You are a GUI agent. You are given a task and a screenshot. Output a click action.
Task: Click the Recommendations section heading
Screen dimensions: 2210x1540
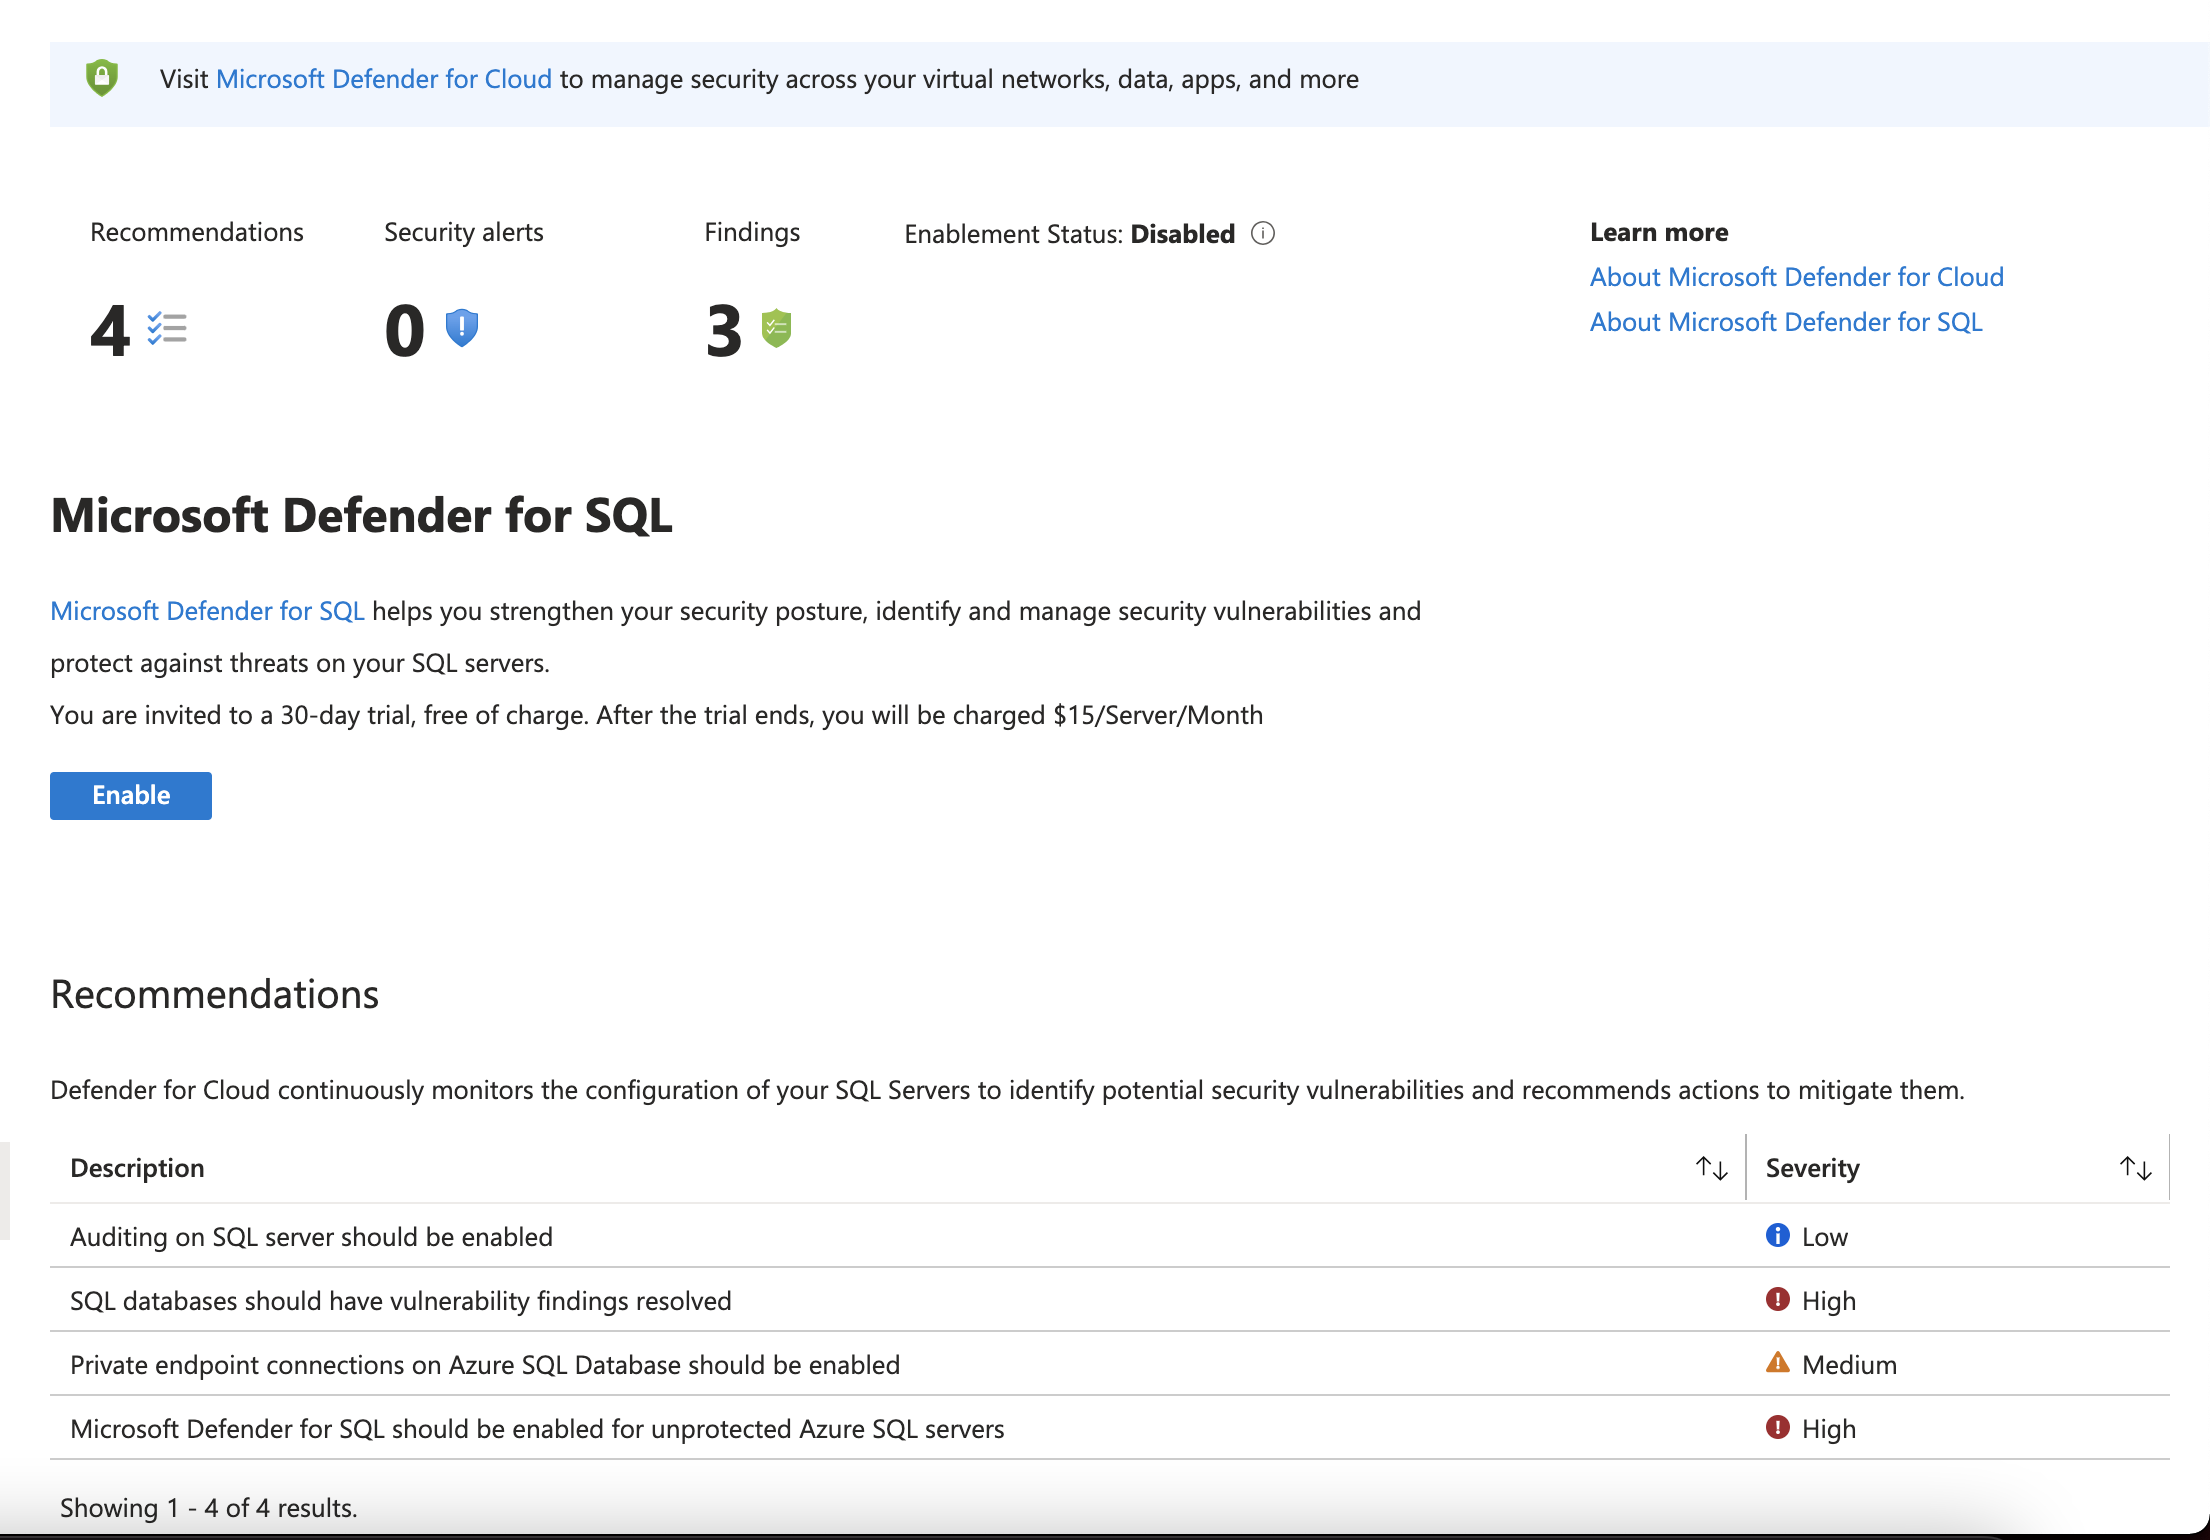(214, 994)
